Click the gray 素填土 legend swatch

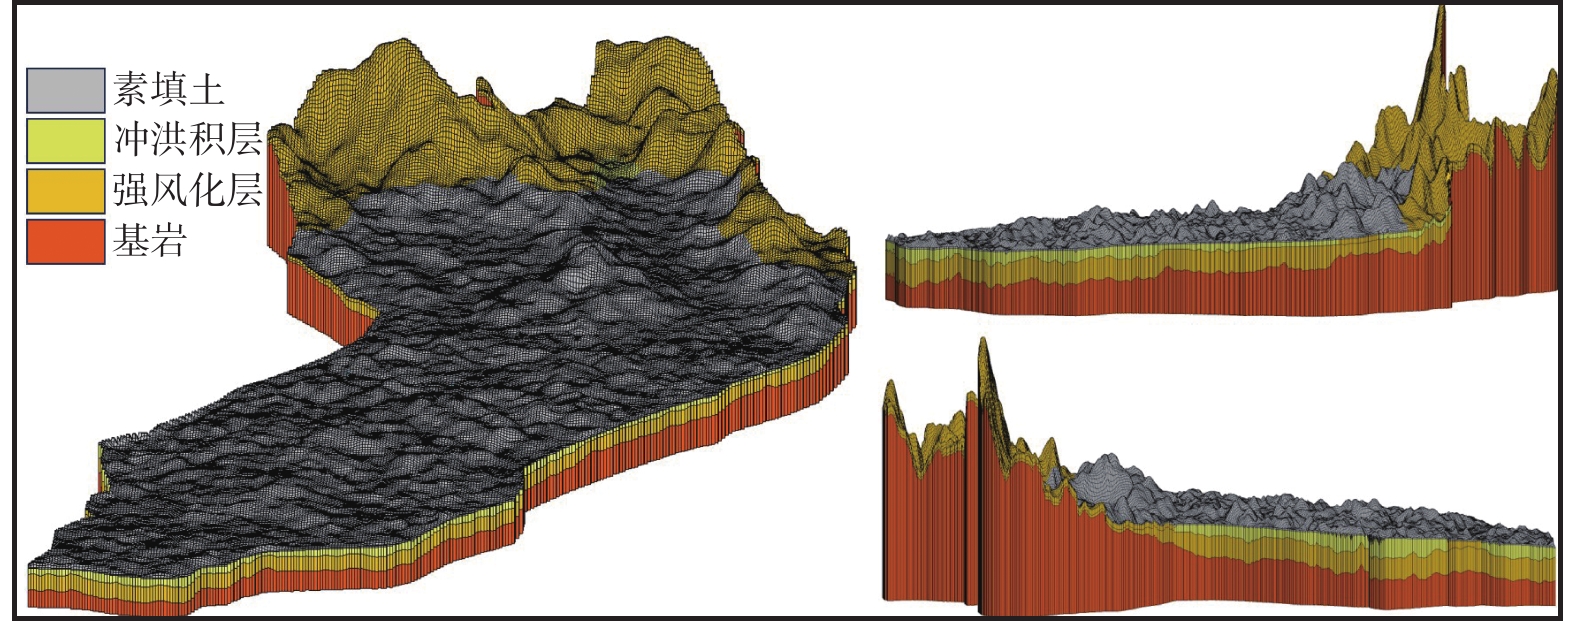pos(66,90)
